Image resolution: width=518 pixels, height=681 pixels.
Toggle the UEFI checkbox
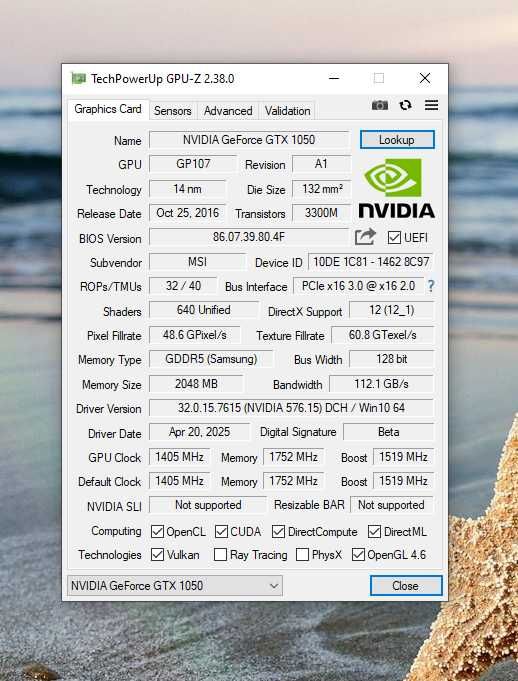[x=394, y=238]
